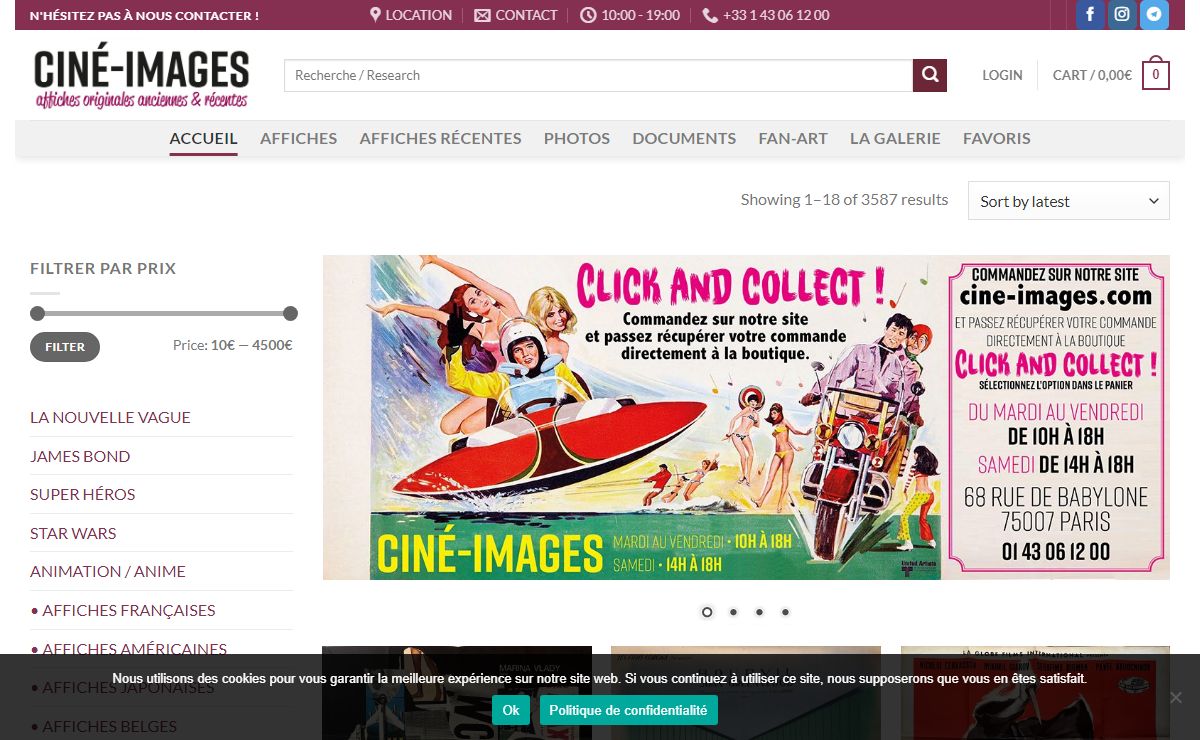Open the FAN-ART menu item

(793, 139)
